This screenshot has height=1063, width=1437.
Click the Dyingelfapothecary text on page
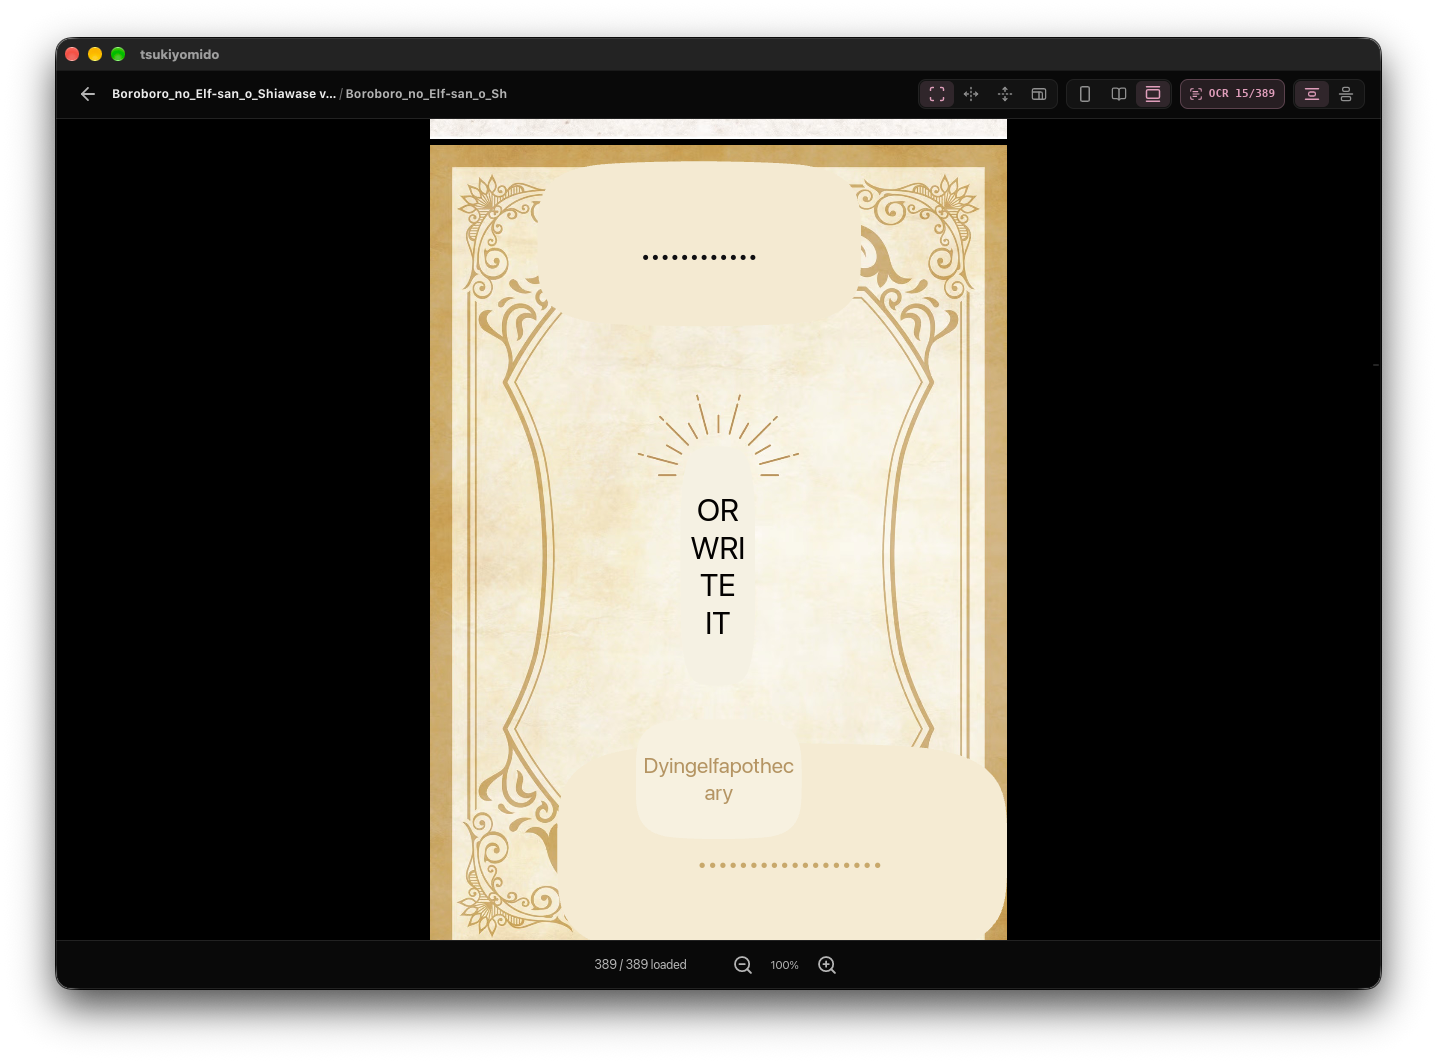(x=718, y=779)
